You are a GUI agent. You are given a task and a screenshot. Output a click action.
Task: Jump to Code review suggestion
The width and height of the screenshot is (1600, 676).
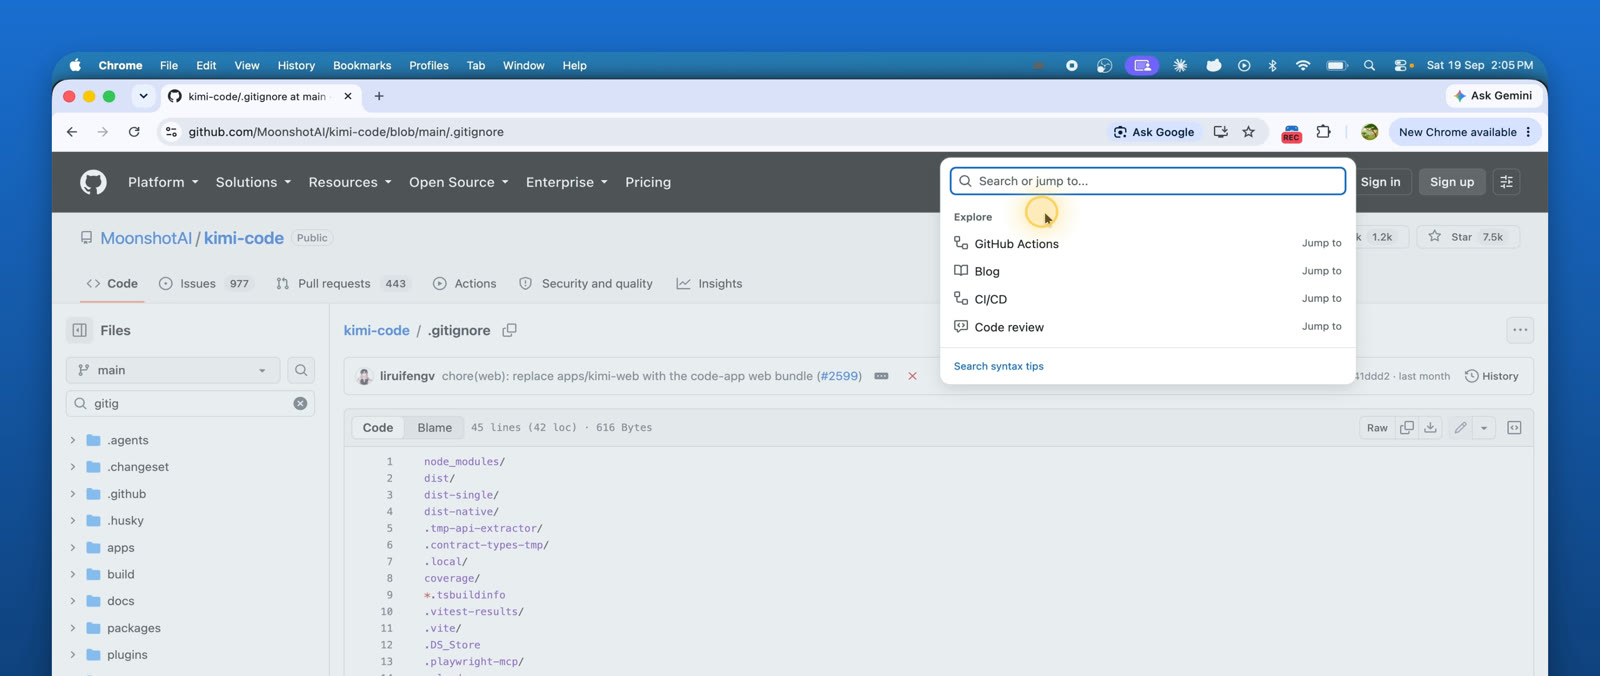[x=1148, y=327]
